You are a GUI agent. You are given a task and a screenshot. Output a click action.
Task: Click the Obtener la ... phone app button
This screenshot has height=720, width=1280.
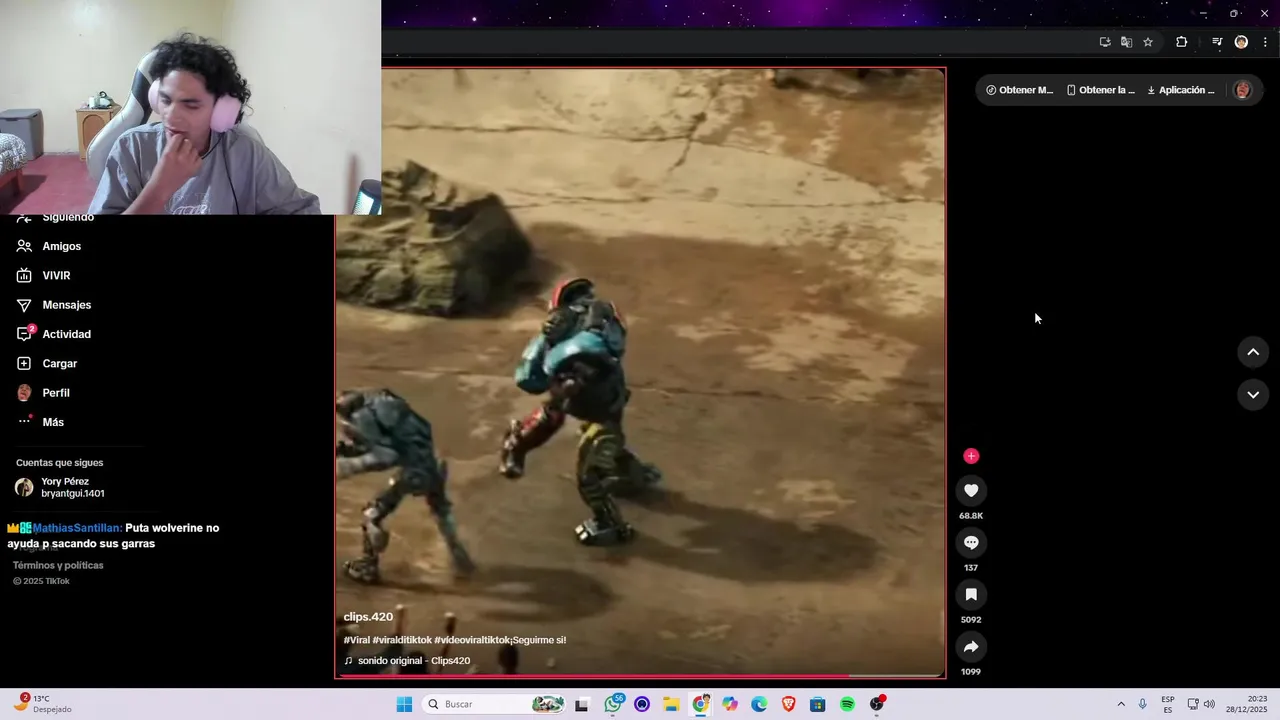pyautogui.click(x=1100, y=90)
